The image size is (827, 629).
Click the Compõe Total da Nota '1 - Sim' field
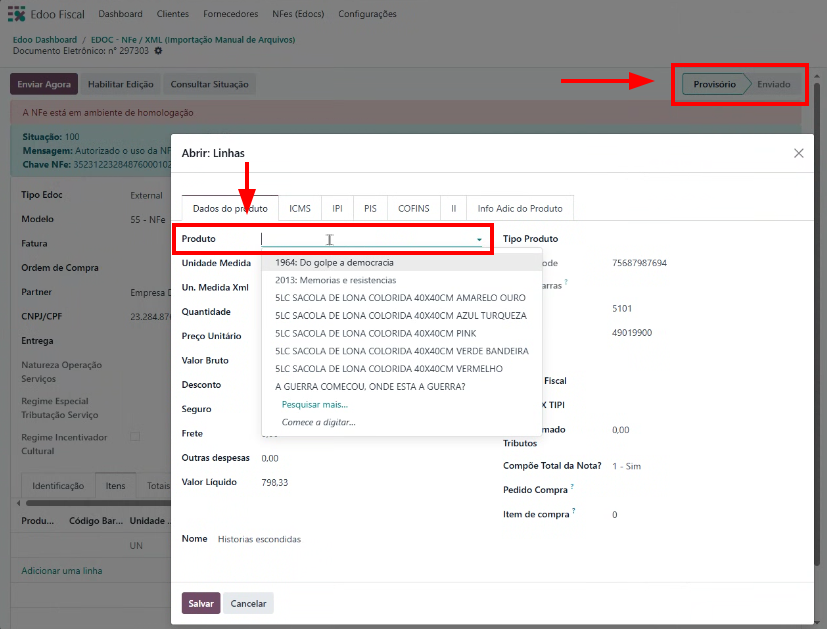[x=627, y=466]
